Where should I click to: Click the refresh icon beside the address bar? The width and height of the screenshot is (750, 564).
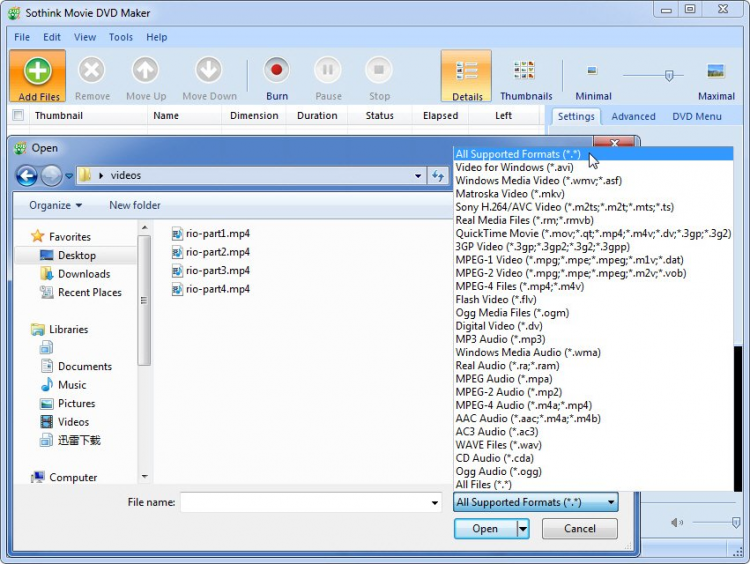pyautogui.click(x=437, y=176)
